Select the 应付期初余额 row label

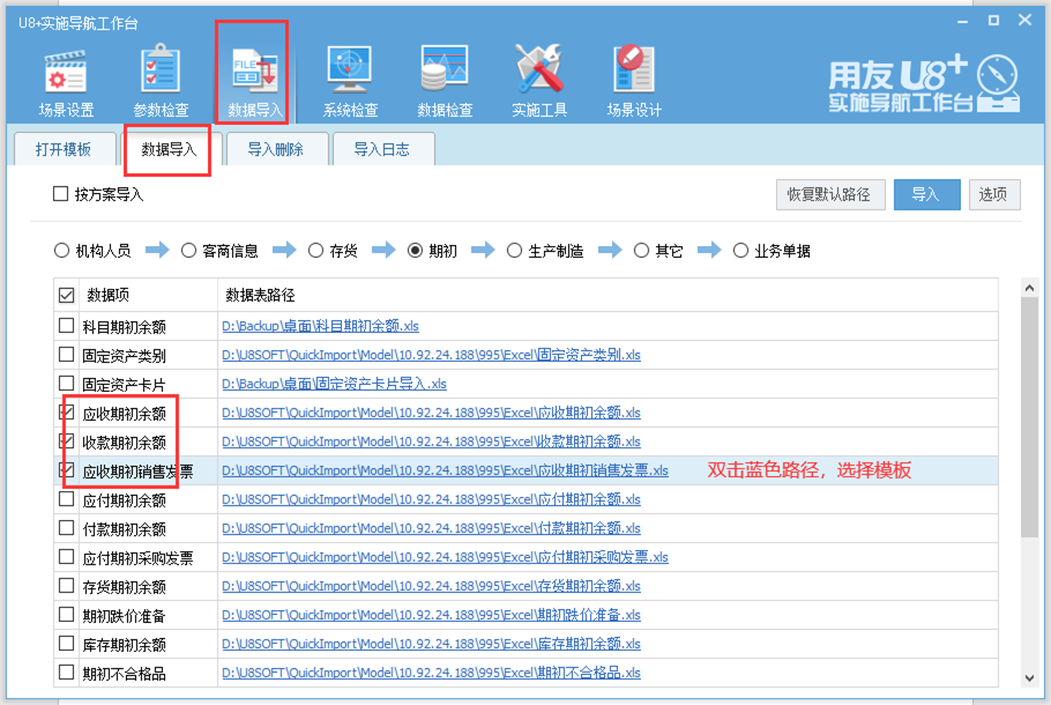coord(124,501)
